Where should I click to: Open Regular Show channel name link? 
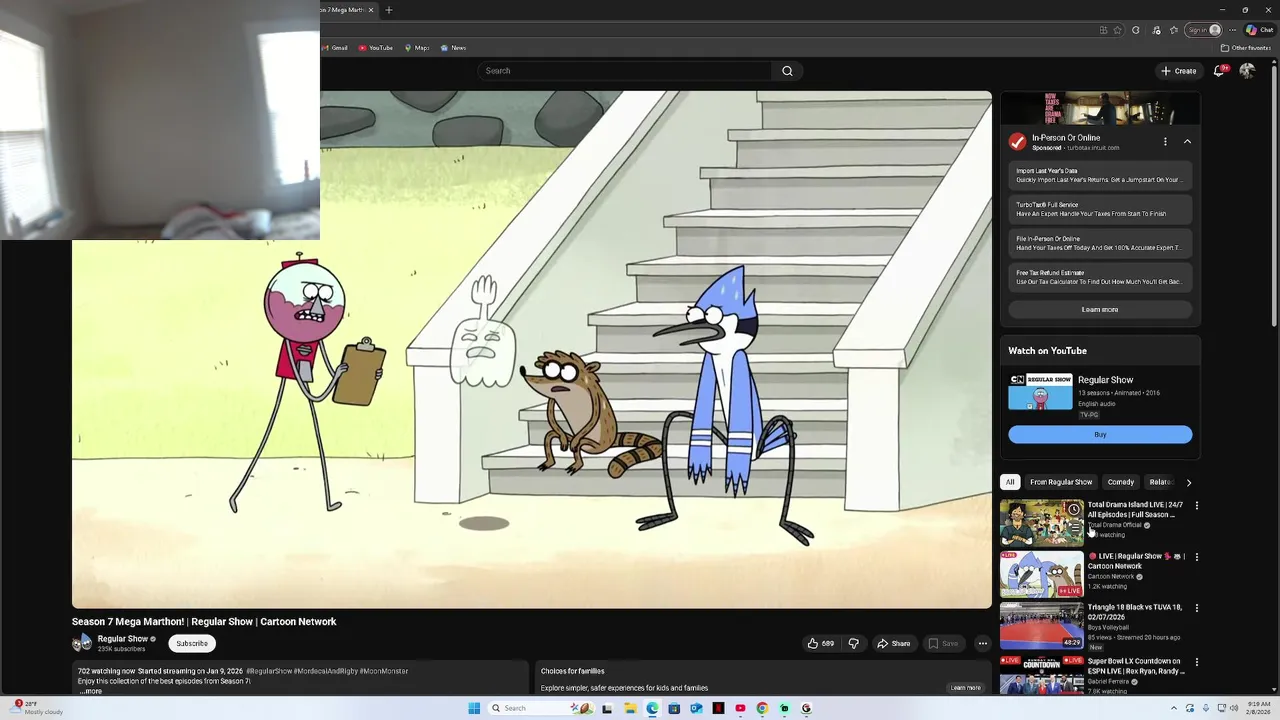pyautogui.click(x=122, y=639)
